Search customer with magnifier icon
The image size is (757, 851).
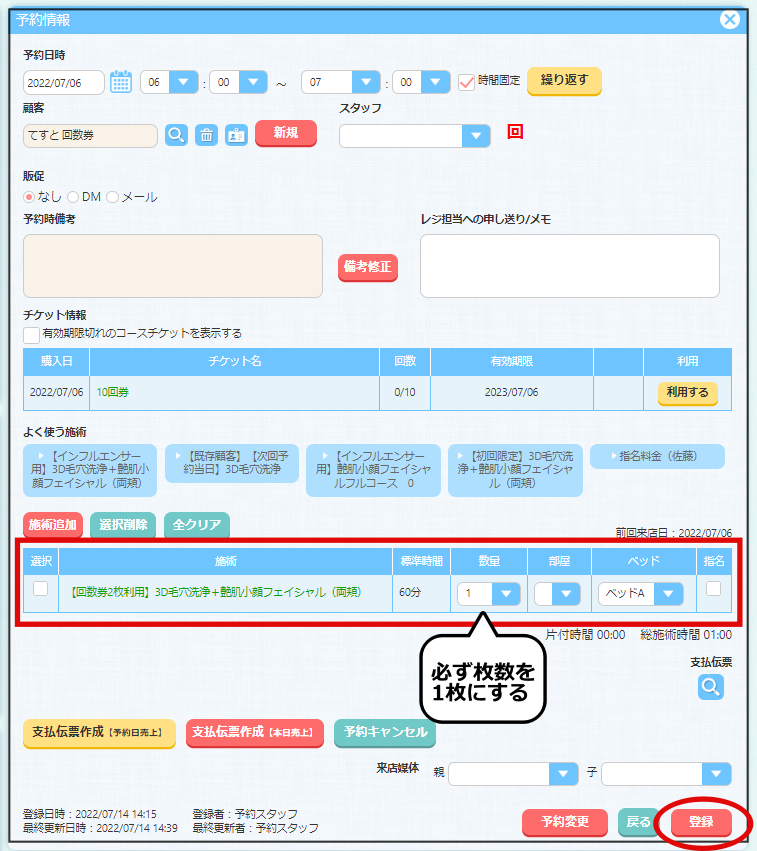tap(176, 136)
